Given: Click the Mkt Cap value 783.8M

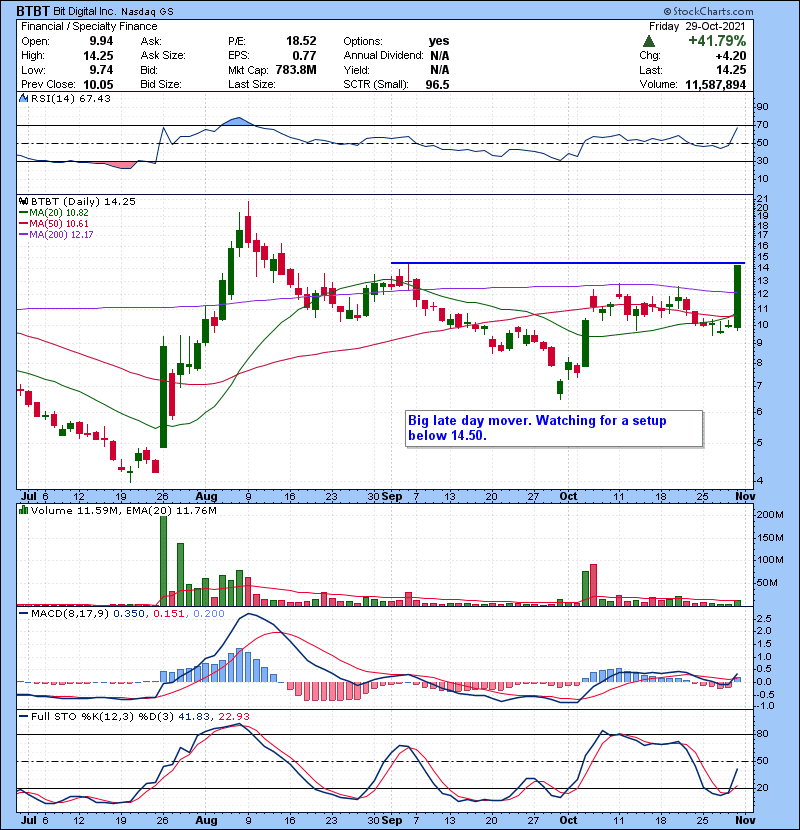Looking at the screenshot, I should tap(296, 70).
